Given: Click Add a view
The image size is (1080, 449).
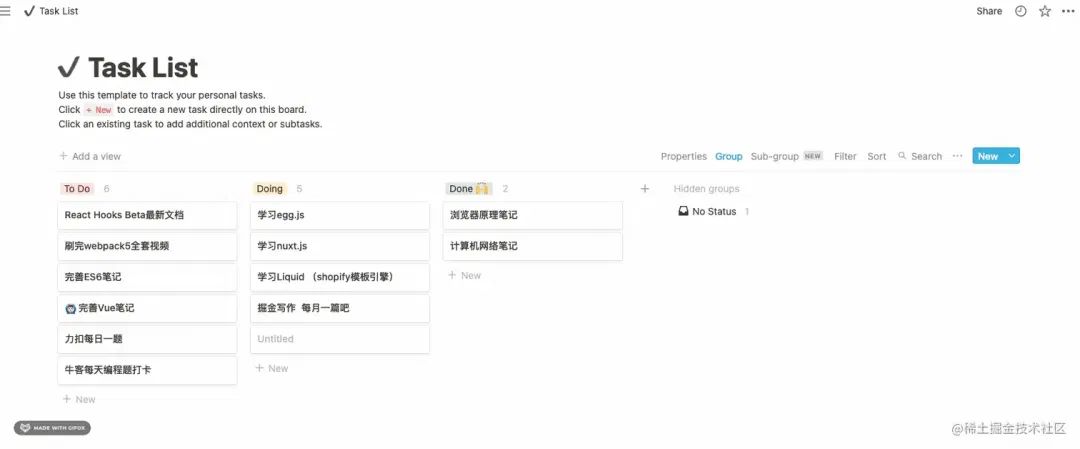Looking at the screenshot, I should [90, 156].
